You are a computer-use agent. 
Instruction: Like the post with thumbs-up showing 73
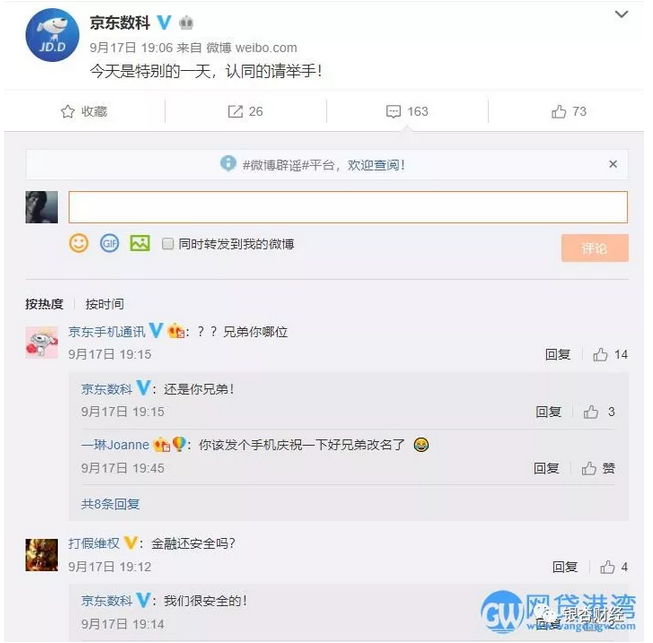tap(558, 112)
